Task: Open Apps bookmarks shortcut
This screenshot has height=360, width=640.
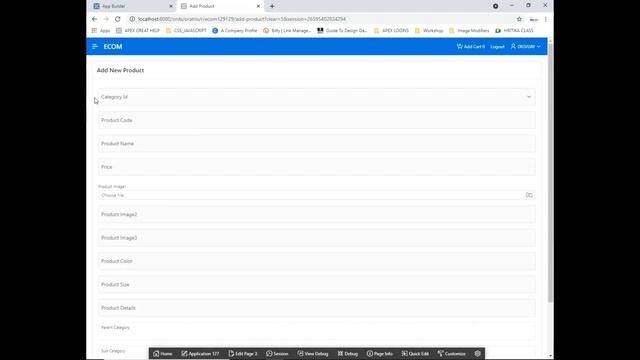Action: pos(101,31)
